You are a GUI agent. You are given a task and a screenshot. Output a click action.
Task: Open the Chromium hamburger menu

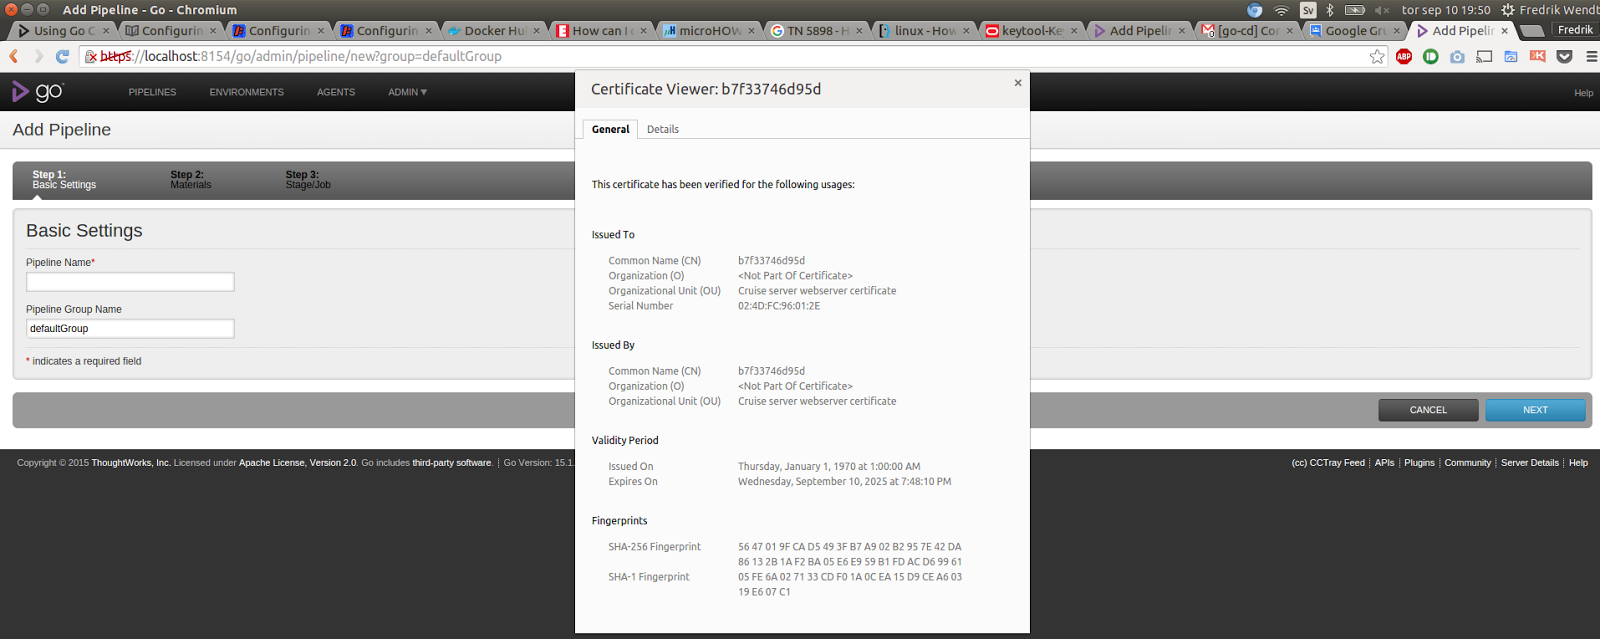tap(1591, 56)
